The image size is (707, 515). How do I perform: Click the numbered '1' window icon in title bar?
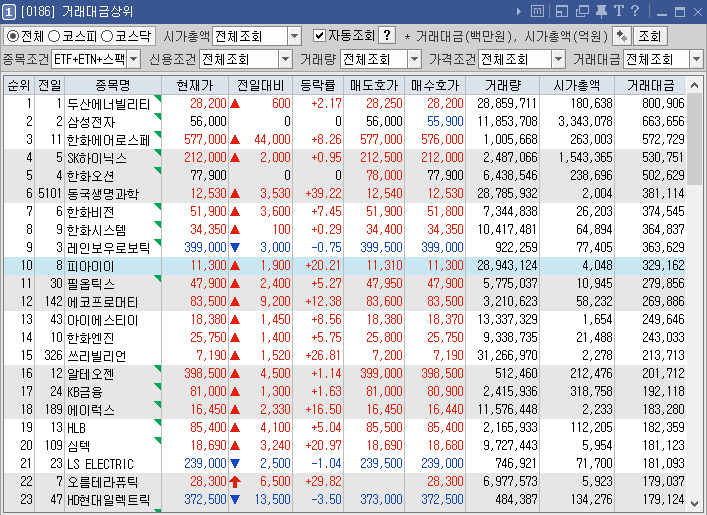(9, 12)
